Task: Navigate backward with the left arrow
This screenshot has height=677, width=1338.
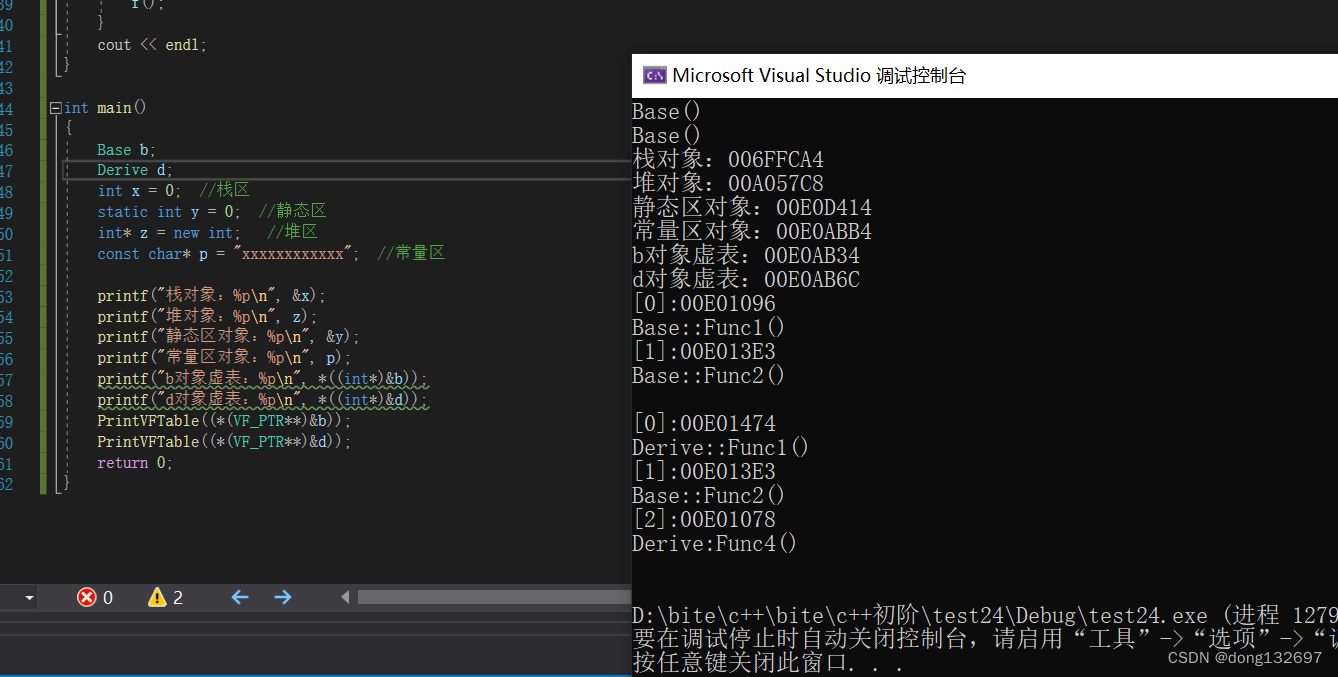Action: [x=240, y=597]
